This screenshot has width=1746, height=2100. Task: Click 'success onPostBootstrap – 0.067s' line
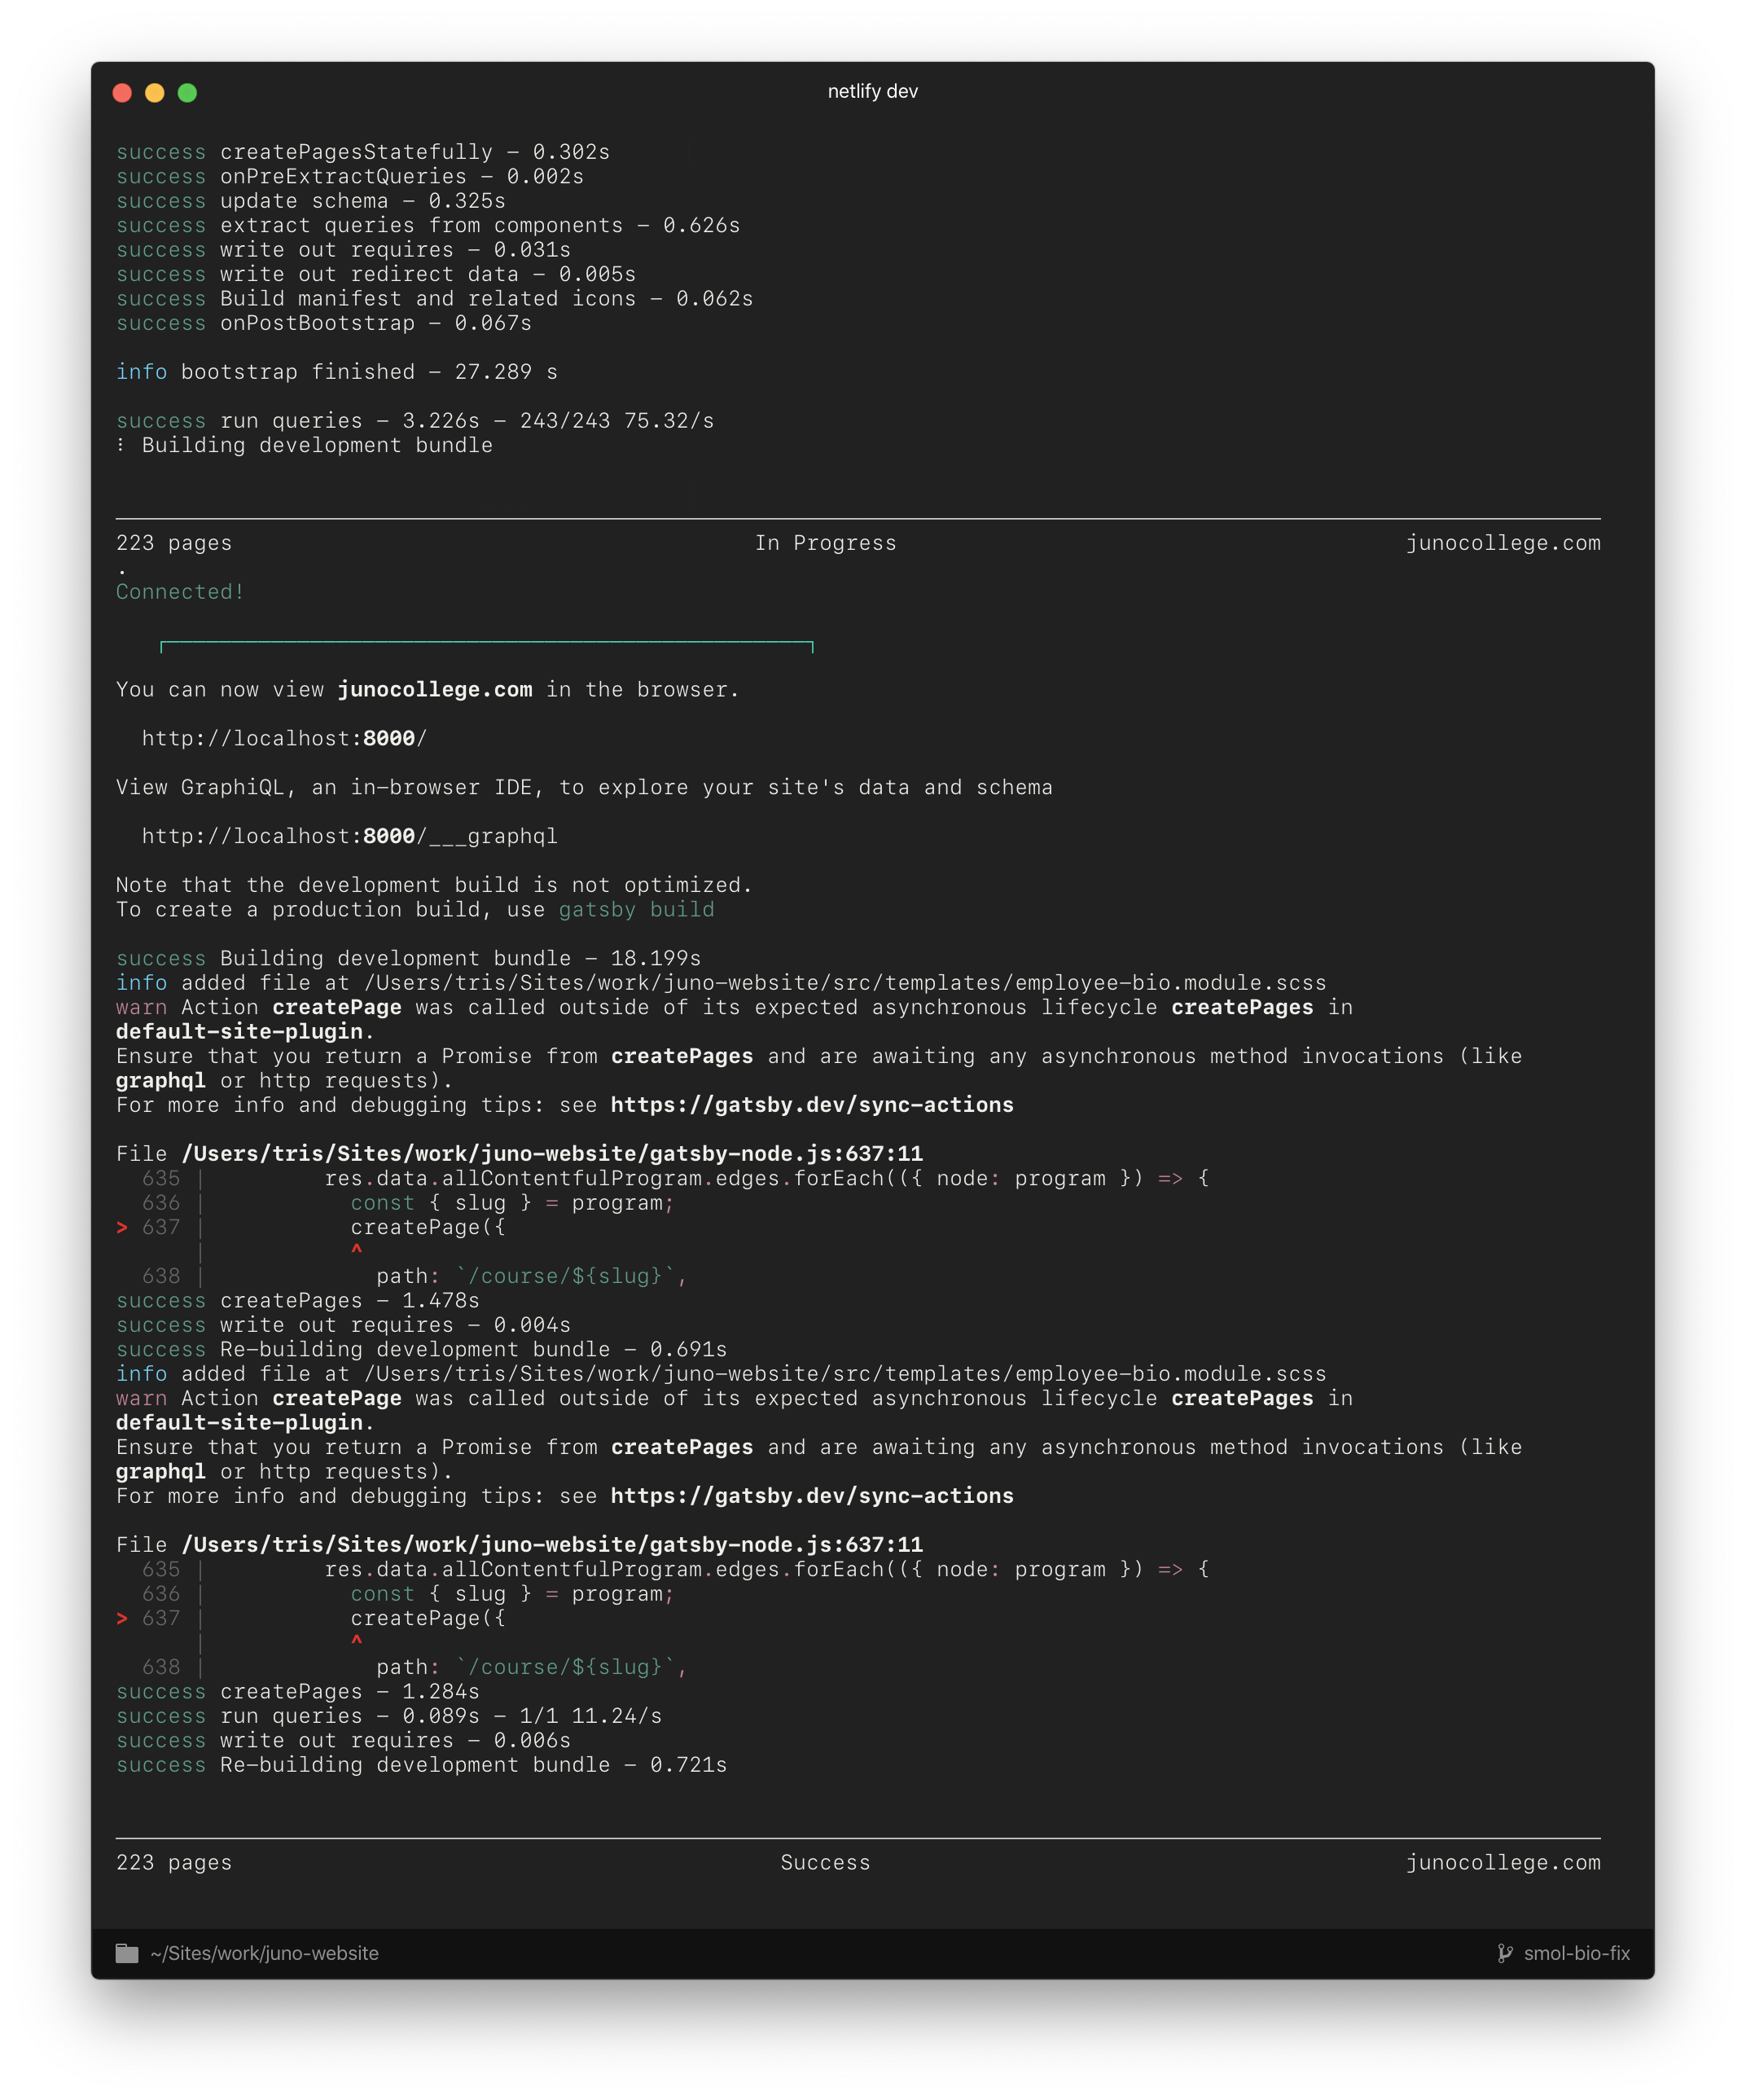[324, 323]
